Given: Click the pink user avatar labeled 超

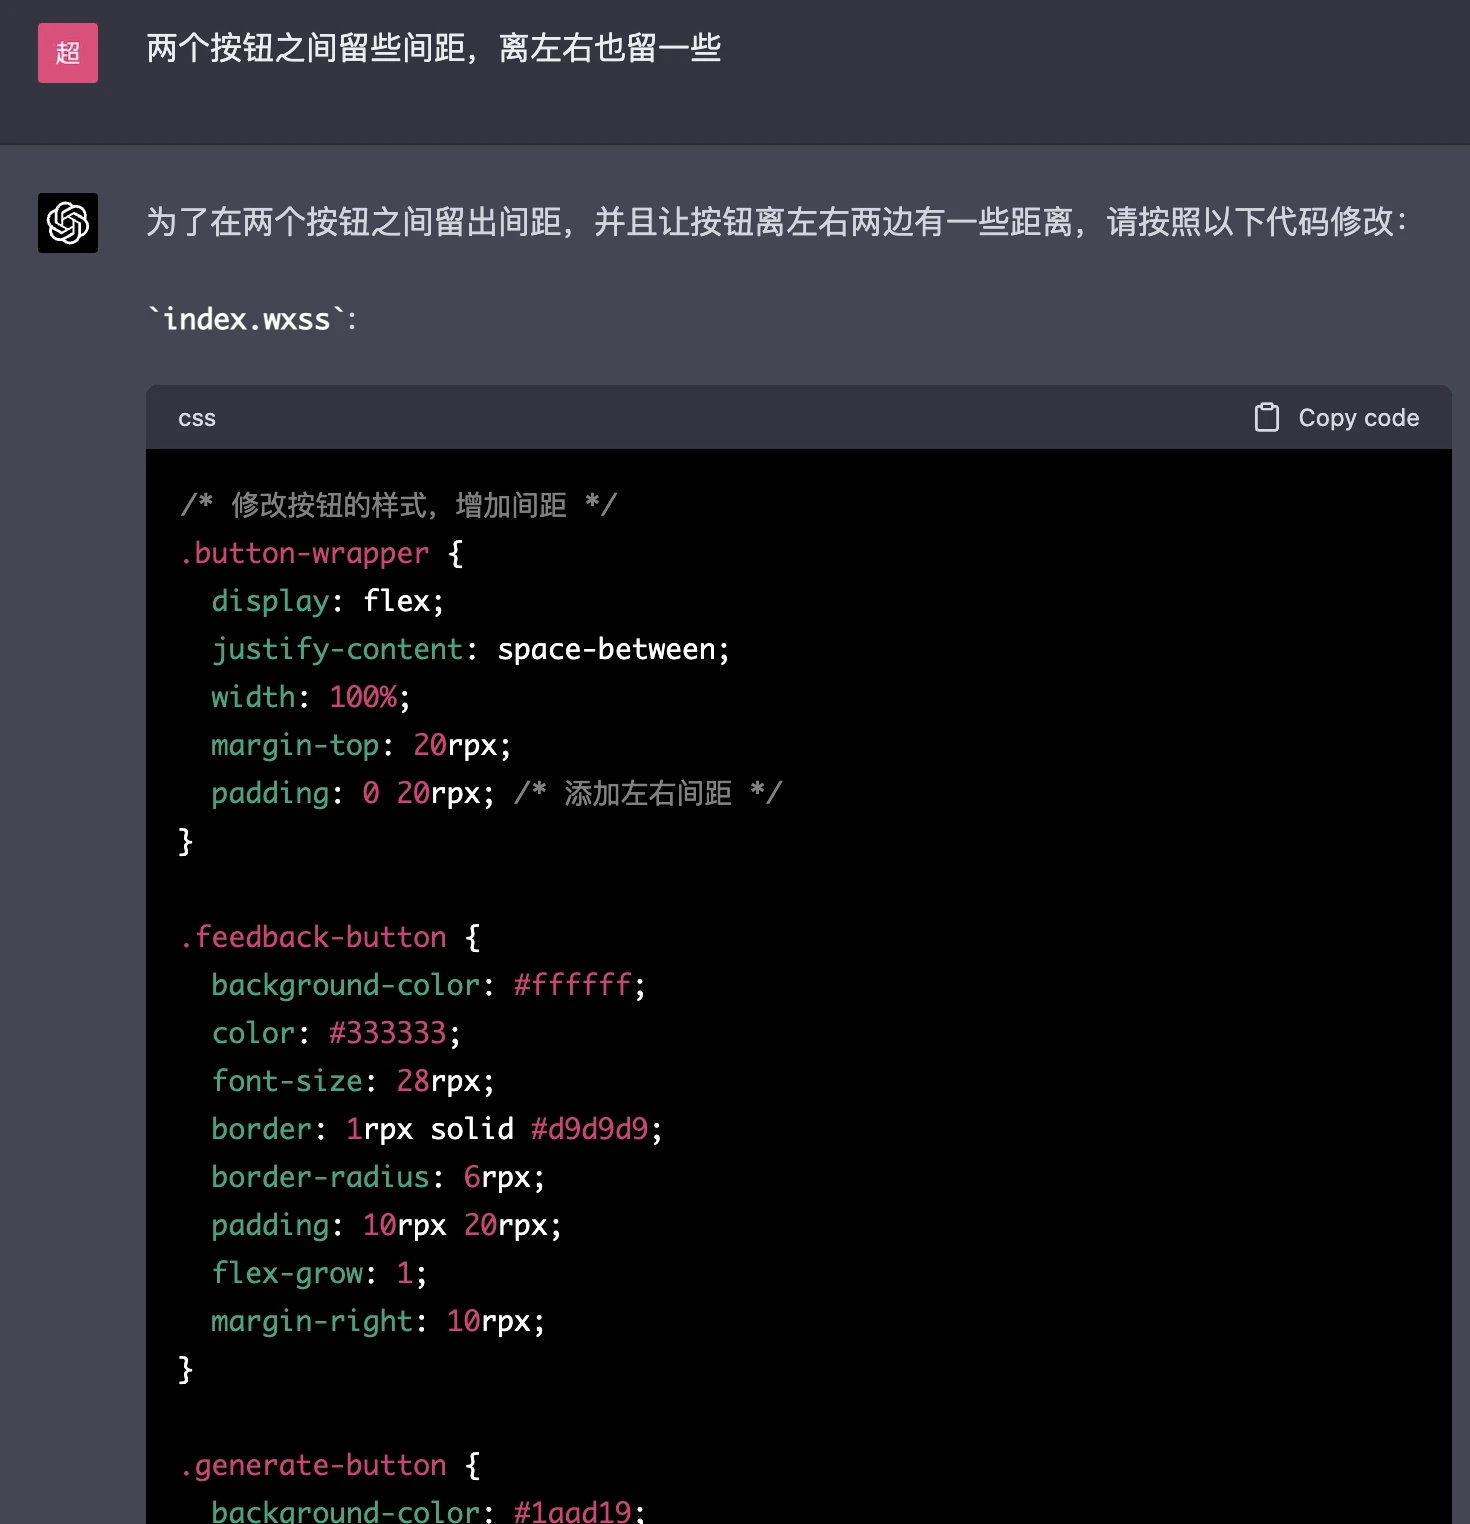Looking at the screenshot, I should (x=68, y=53).
